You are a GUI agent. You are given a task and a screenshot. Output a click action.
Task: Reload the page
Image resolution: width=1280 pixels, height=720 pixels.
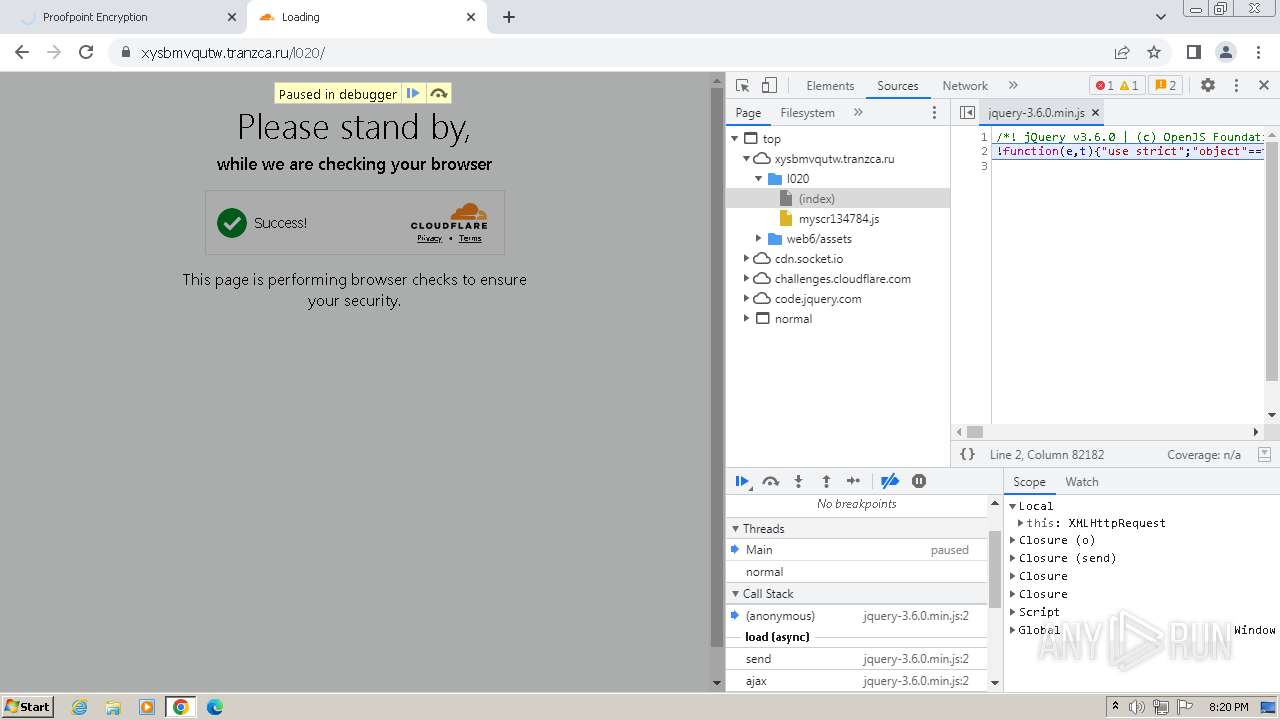point(86,52)
